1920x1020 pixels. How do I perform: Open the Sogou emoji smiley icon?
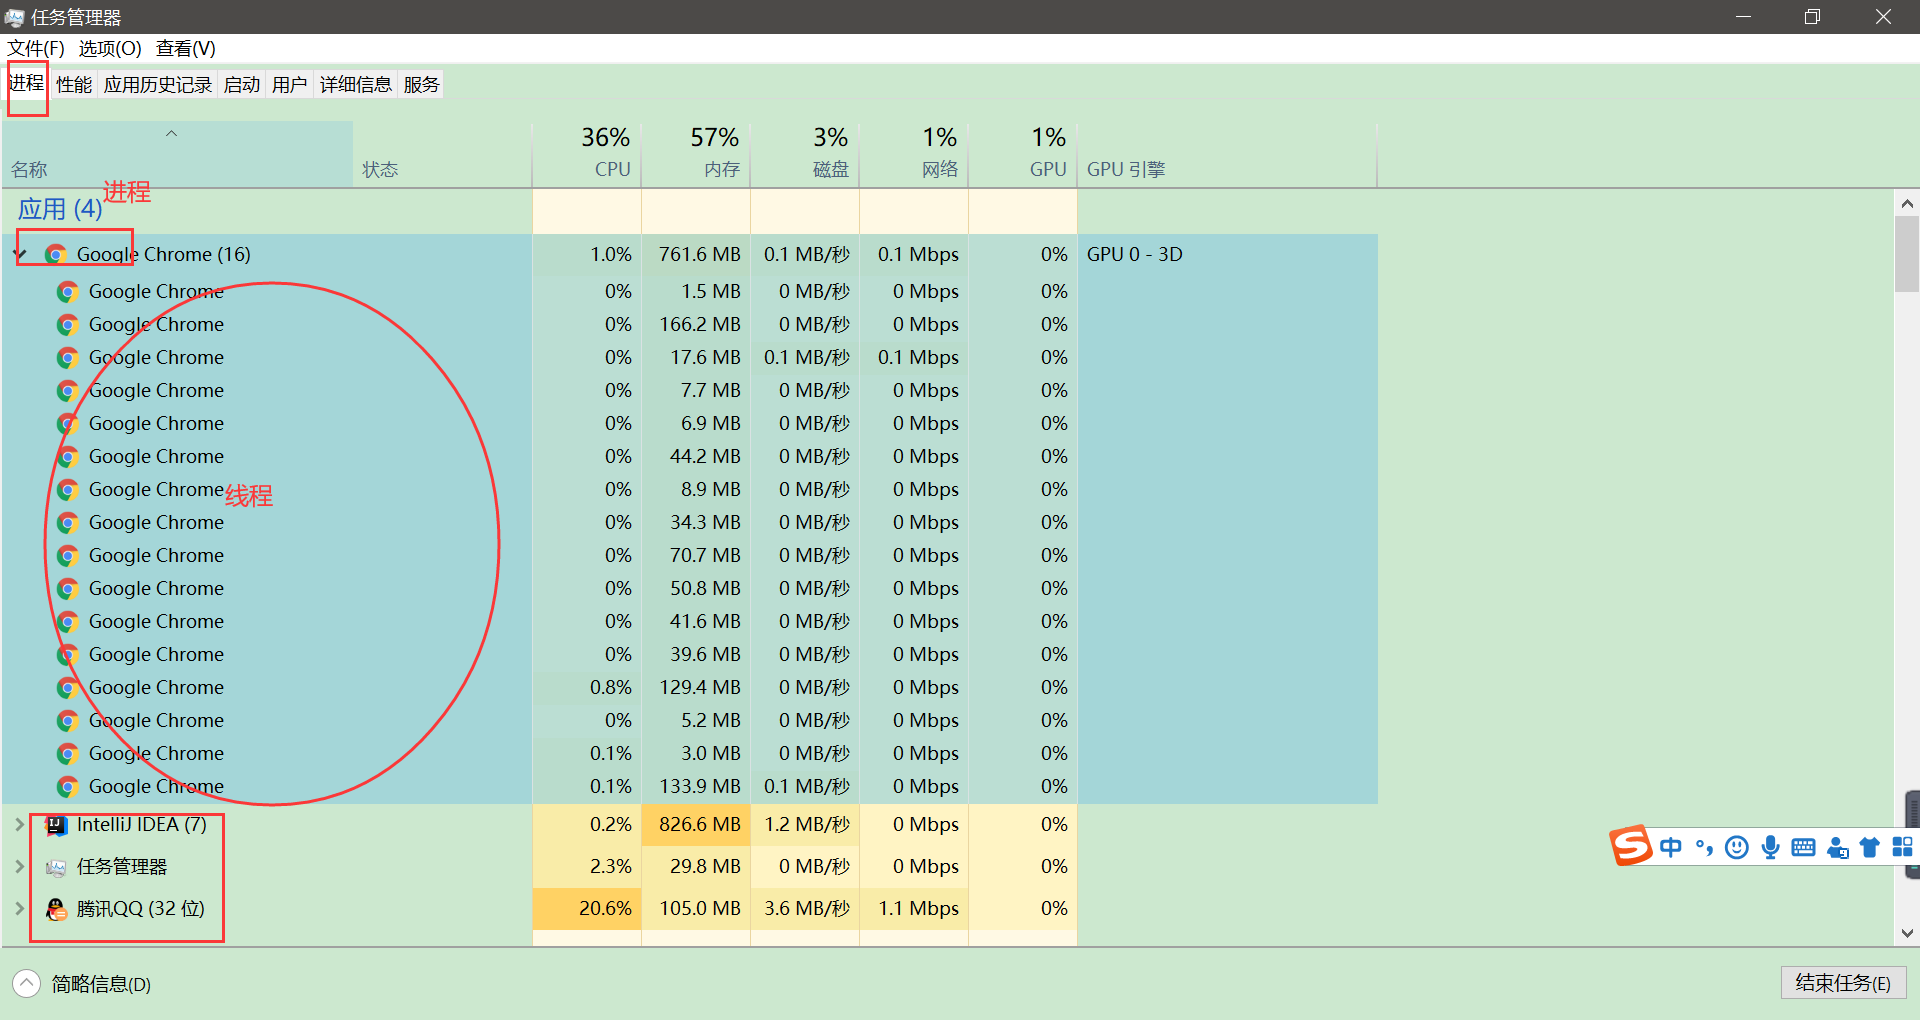pyautogui.click(x=1738, y=848)
